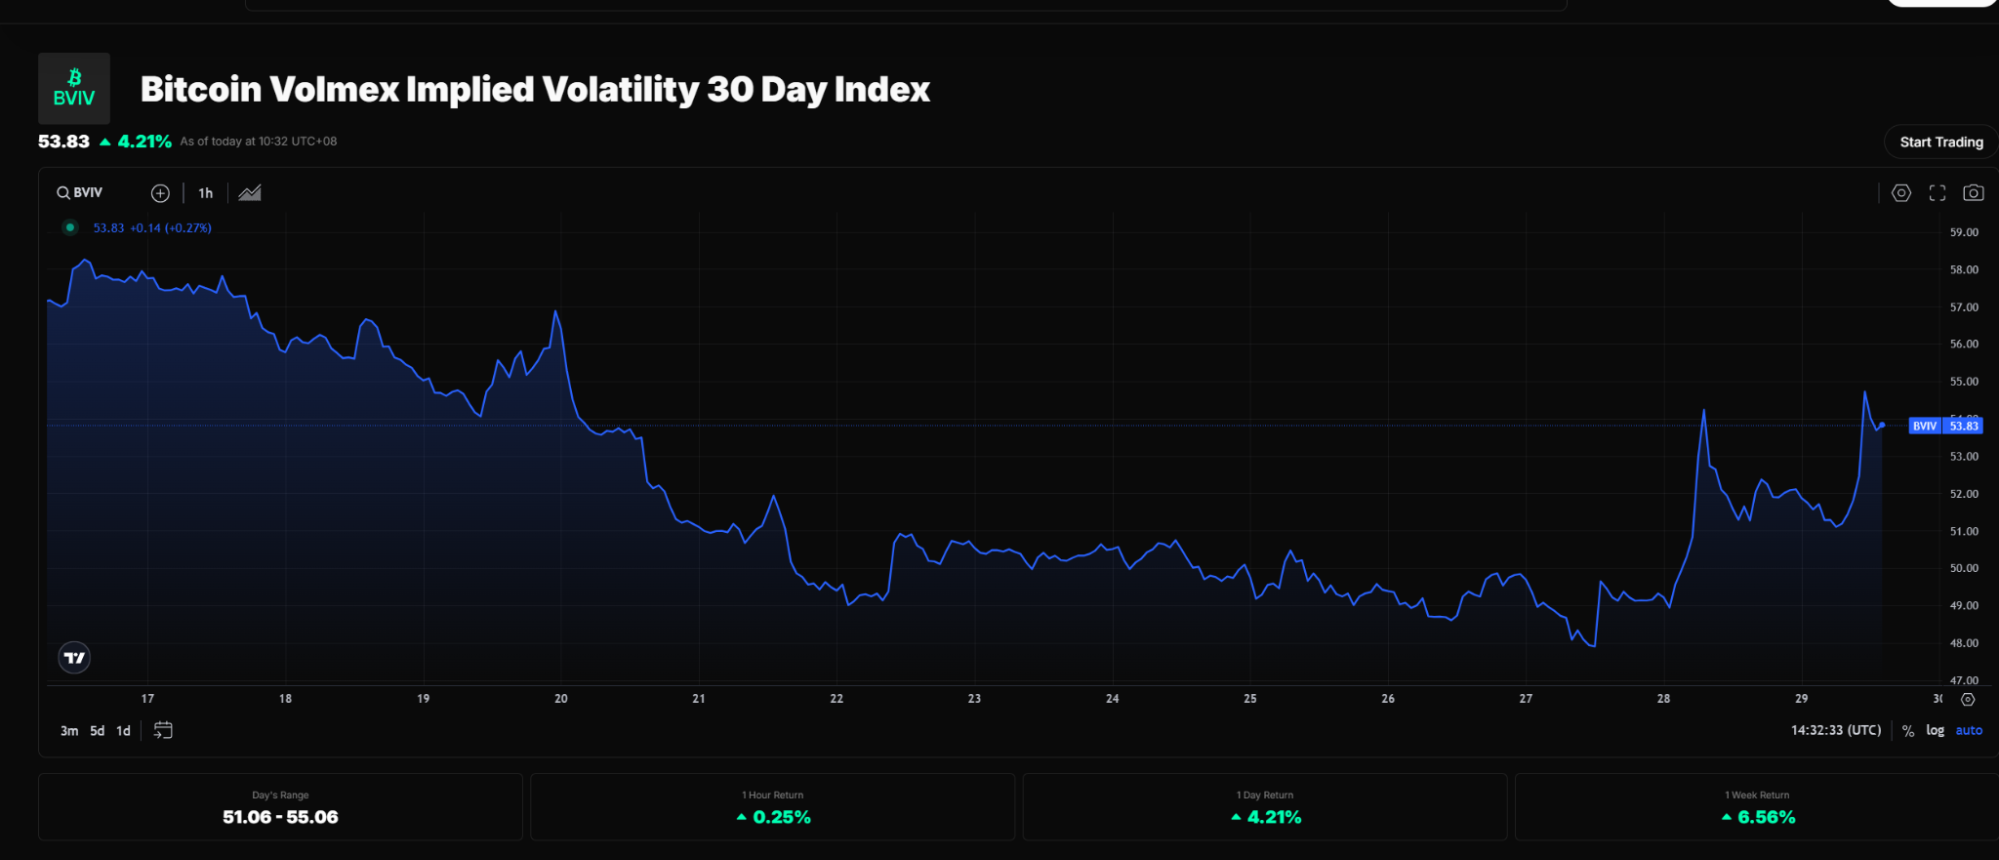The image size is (1999, 860).
Task: Click the add symbol plus icon
Action: coord(160,193)
